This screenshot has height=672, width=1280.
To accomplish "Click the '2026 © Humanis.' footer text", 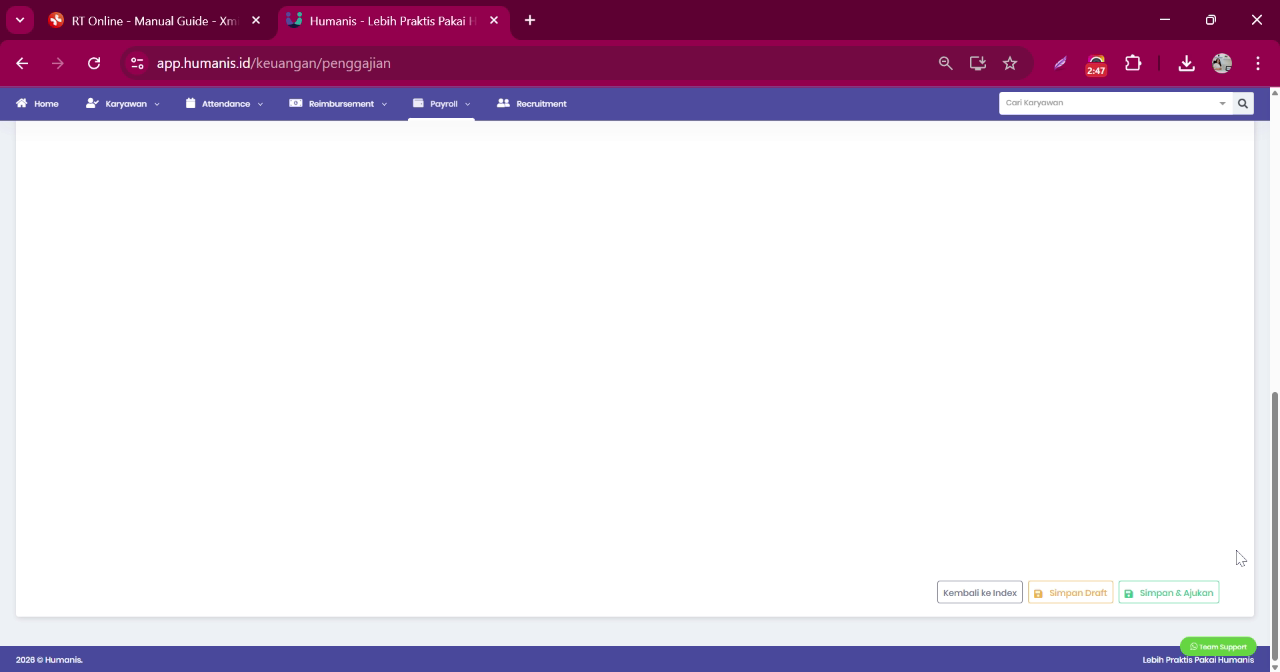I will [49, 660].
